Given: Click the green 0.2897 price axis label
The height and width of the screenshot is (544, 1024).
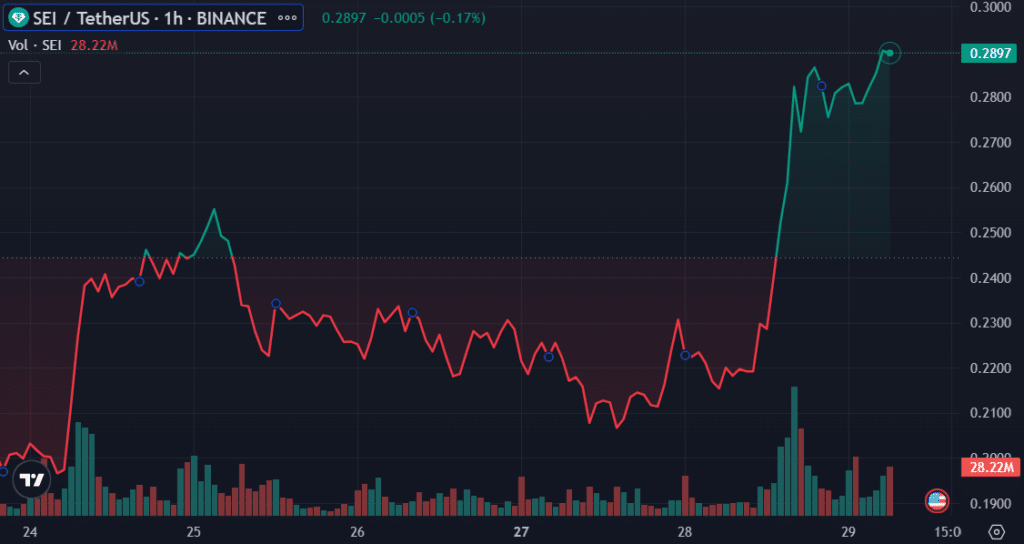Looking at the screenshot, I should click(x=989, y=54).
